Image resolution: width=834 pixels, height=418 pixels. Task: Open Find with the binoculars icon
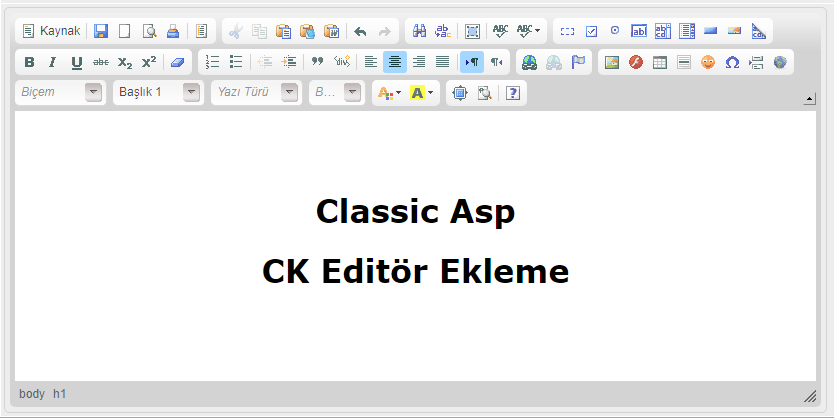(419, 31)
